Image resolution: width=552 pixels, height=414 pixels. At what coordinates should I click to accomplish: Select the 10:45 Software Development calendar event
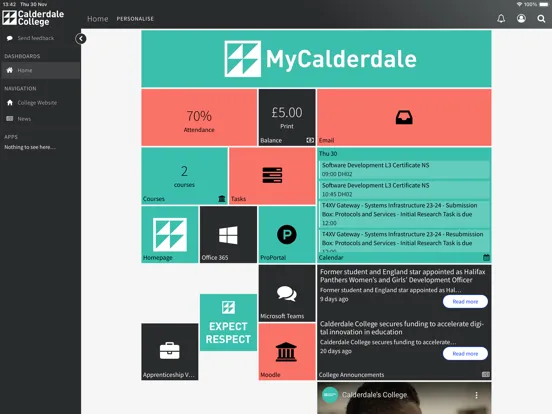tap(404, 190)
